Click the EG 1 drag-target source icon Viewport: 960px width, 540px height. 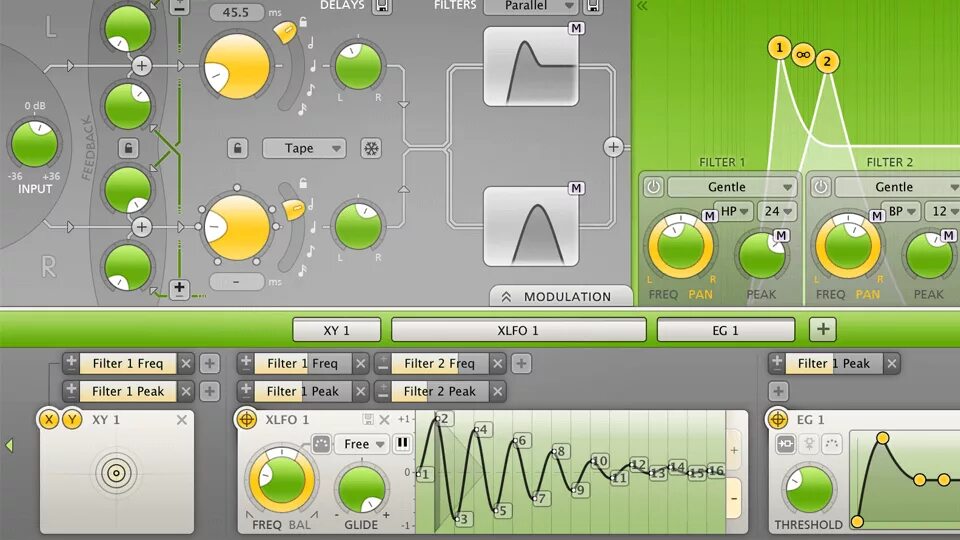click(x=778, y=419)
